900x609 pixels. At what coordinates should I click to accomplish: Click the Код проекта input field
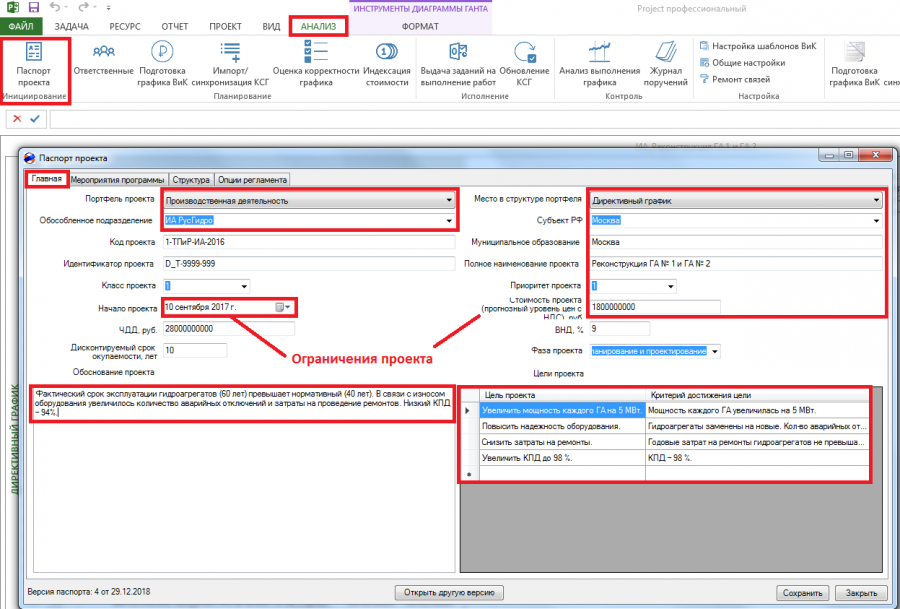point(309,242)
